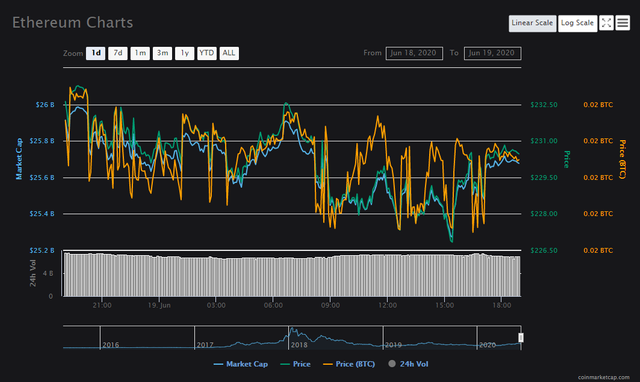
Task: Click the 19. Jun date axis label
Action: 159,305
